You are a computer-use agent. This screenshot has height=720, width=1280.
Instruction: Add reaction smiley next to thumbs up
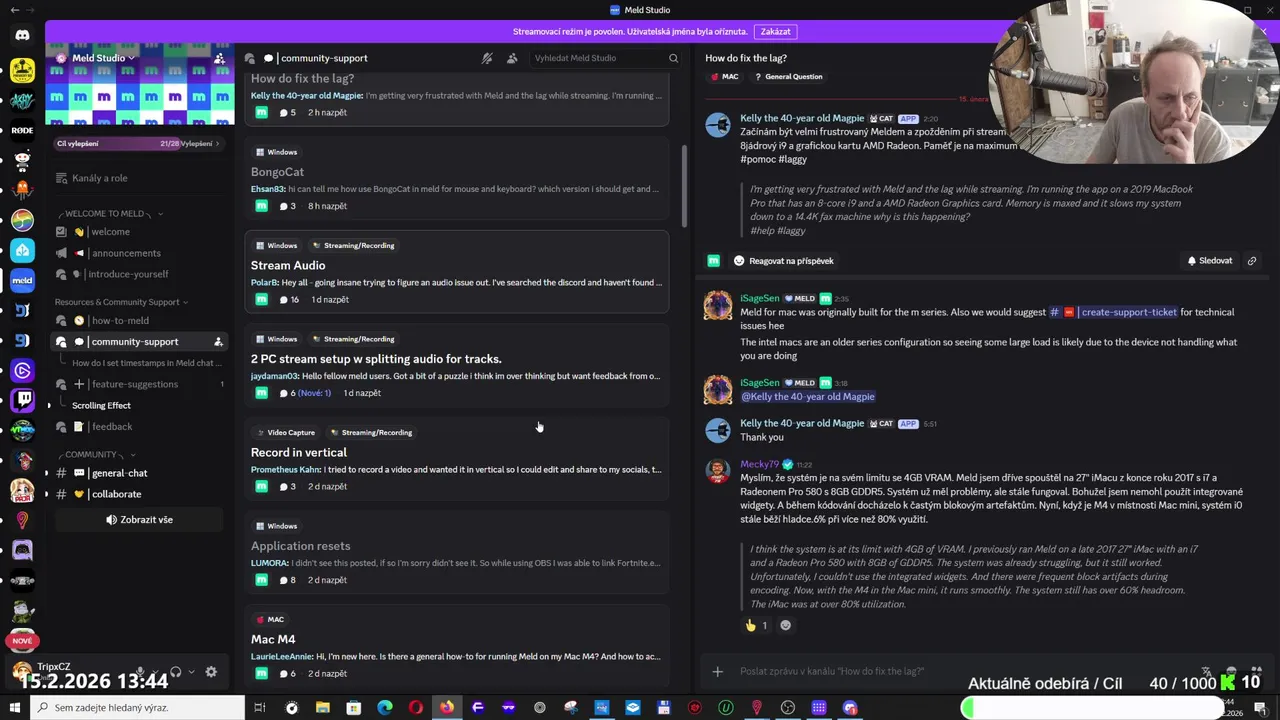785,626
